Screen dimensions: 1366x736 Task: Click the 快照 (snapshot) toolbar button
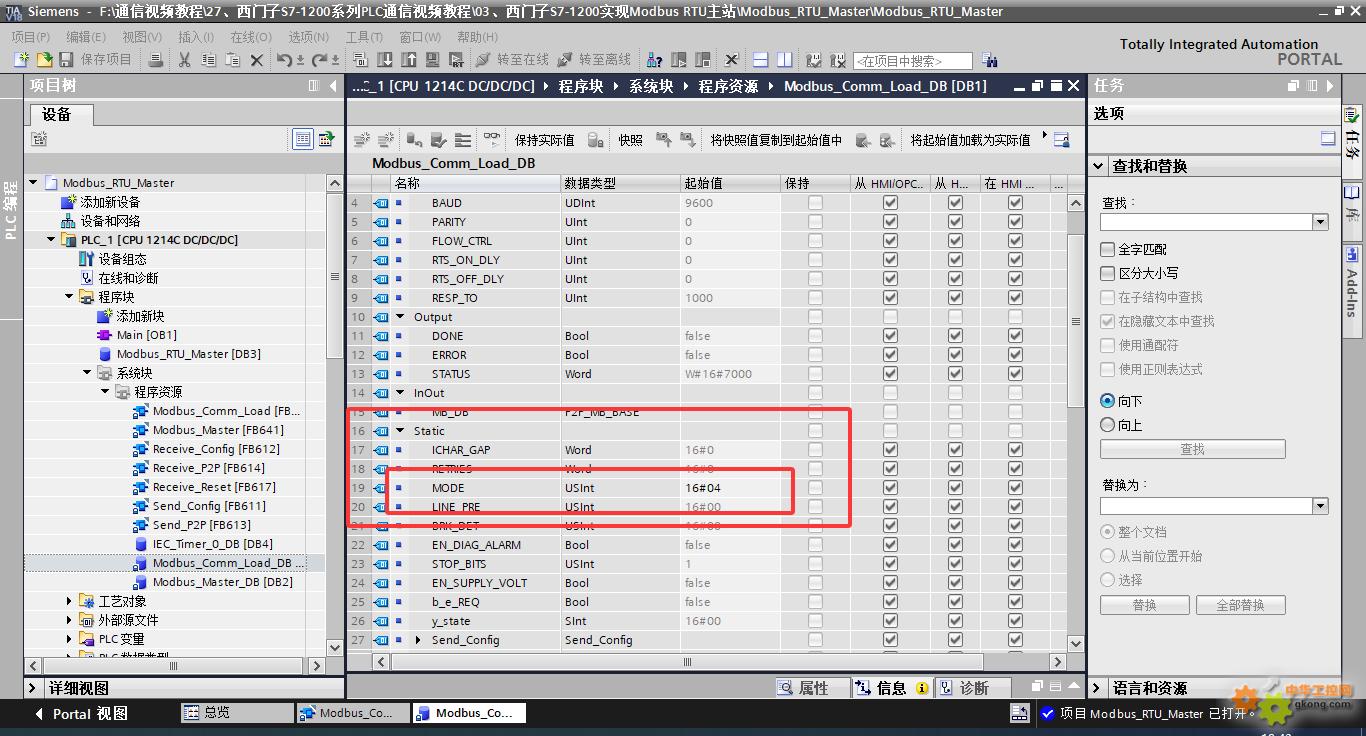pos(630,140)
